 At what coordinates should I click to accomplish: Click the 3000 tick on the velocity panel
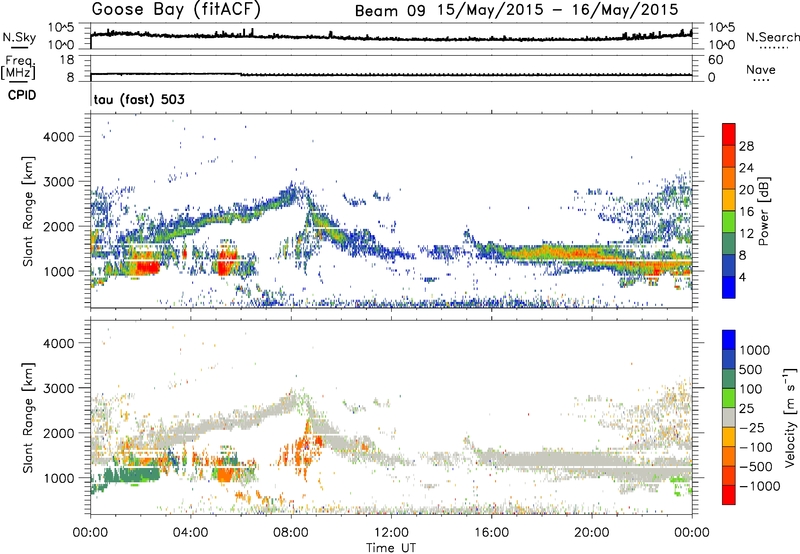[58, 388]
